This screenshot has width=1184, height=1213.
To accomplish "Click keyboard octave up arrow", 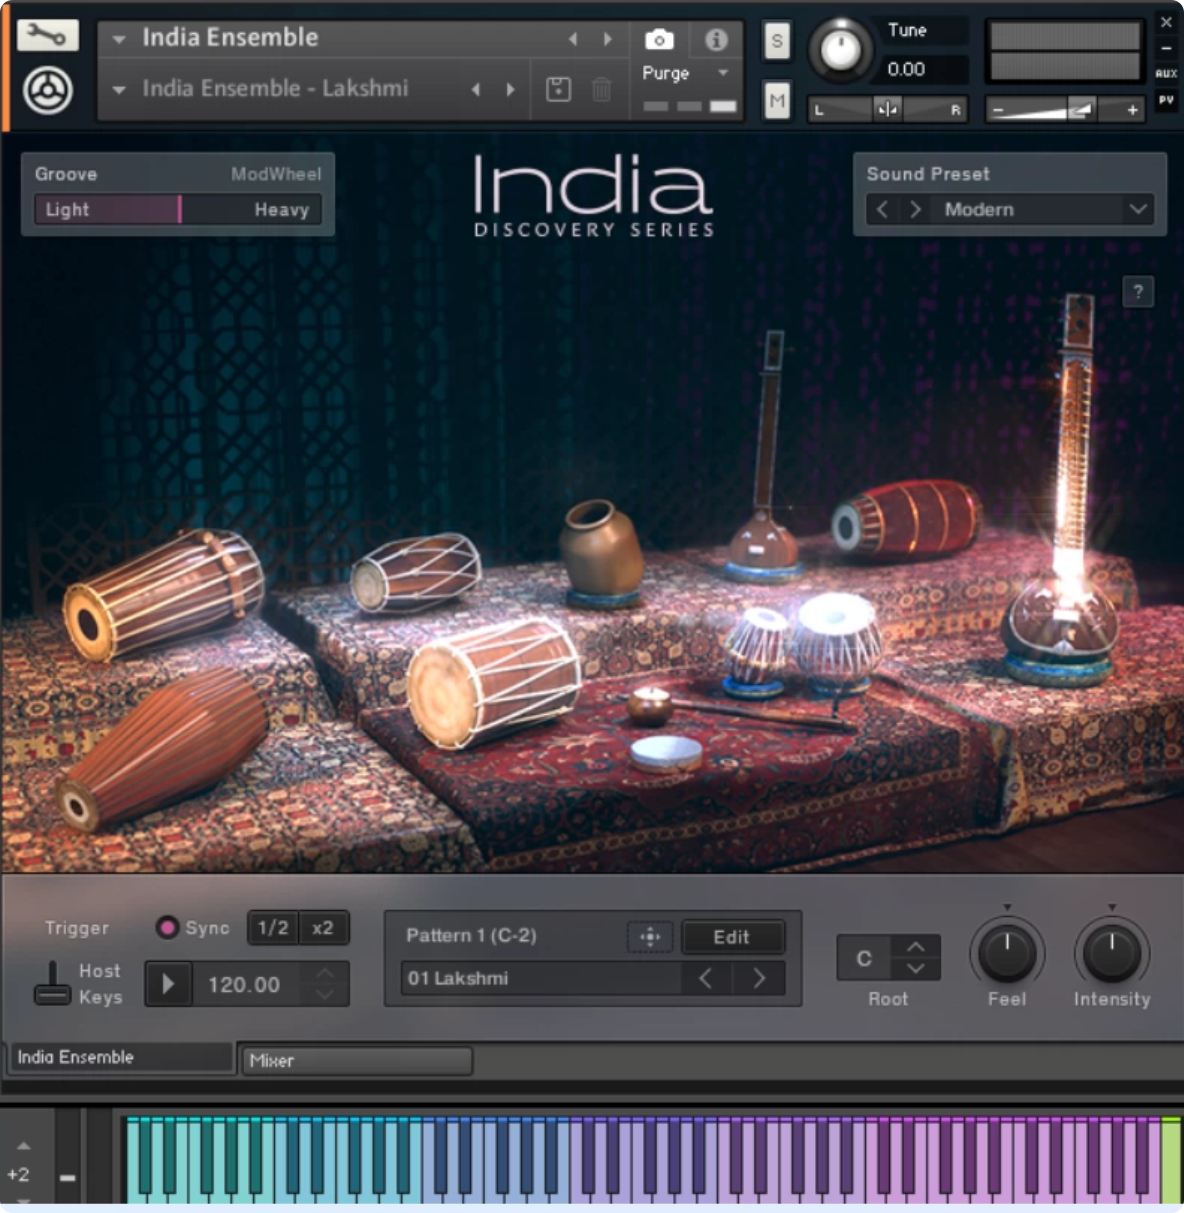I will [x=23, y=1146].
